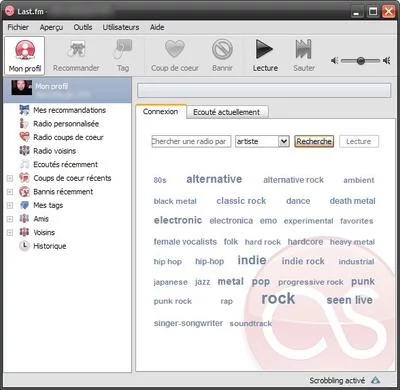Select the Radio personnalisée icon
The image size is (400, 390).
24,124
